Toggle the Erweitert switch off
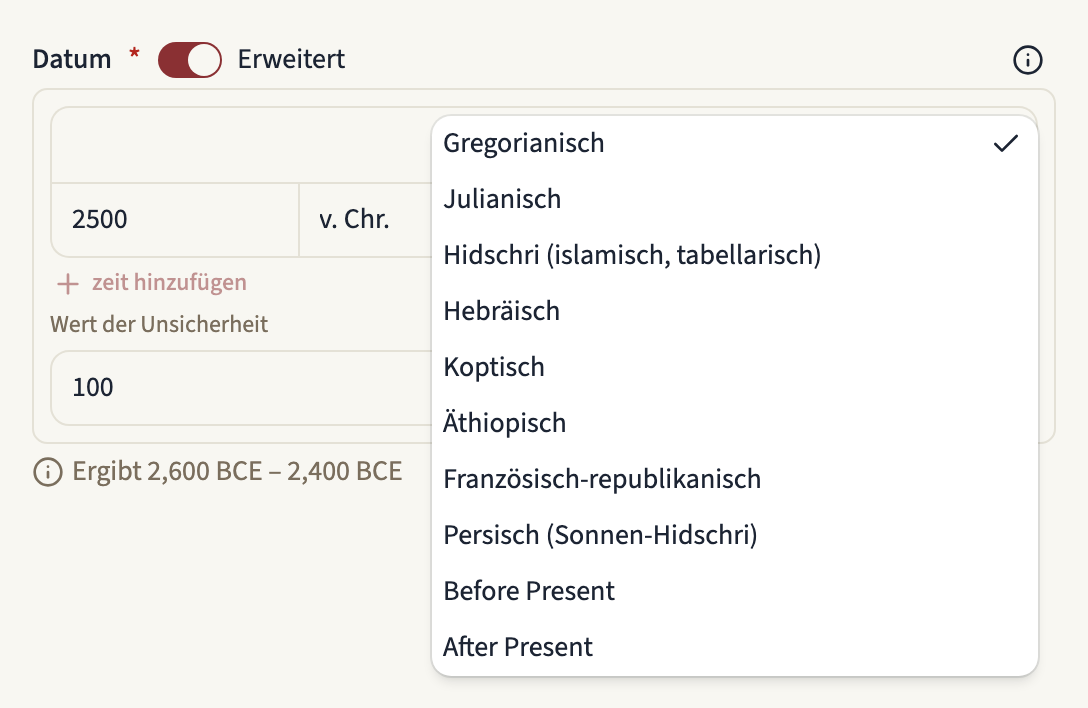This screenshot has width=1088, height=708. (x=189, y=60)
